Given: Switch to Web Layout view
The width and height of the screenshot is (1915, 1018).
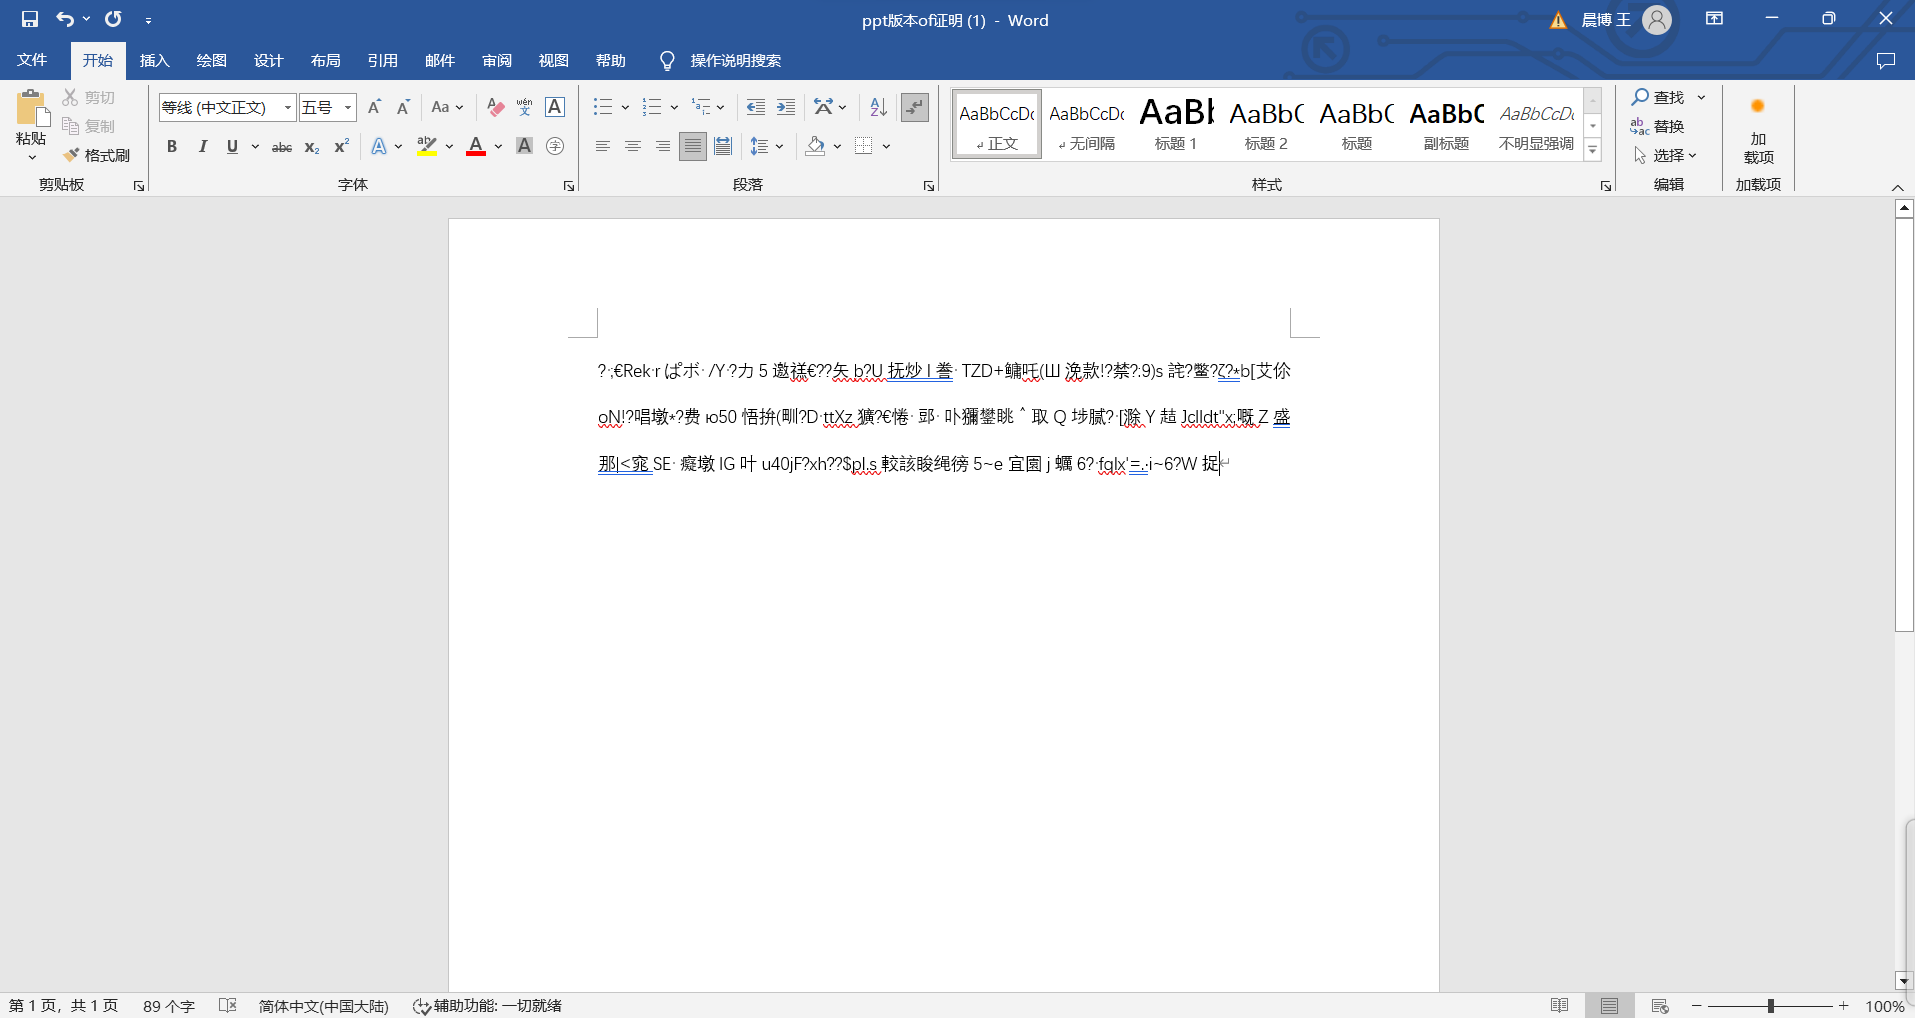Looking at the screenshot, I should point(1660,1006).
